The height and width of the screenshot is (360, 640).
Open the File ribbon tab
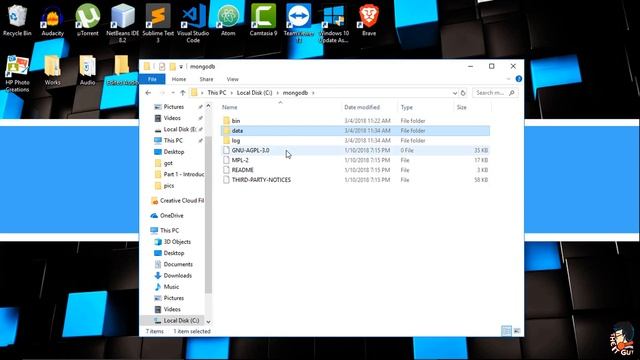pyautogui.click(x=152, y=79)
